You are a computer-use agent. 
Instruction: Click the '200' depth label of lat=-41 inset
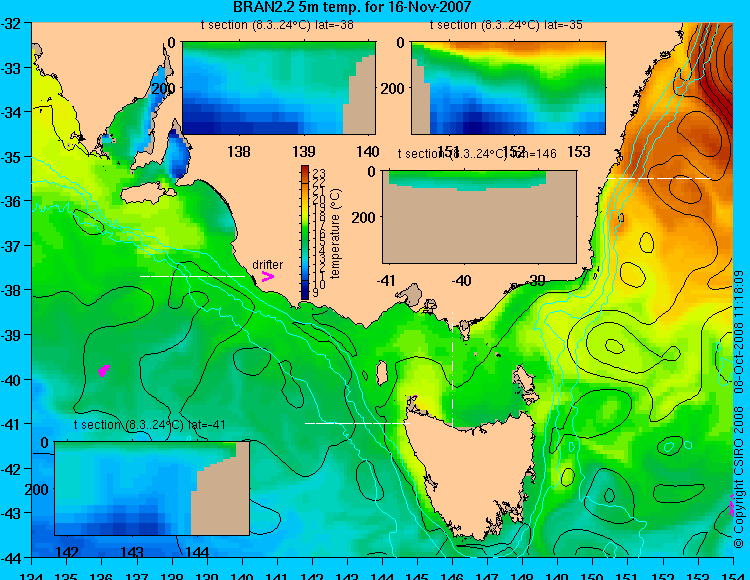point(36,489)
